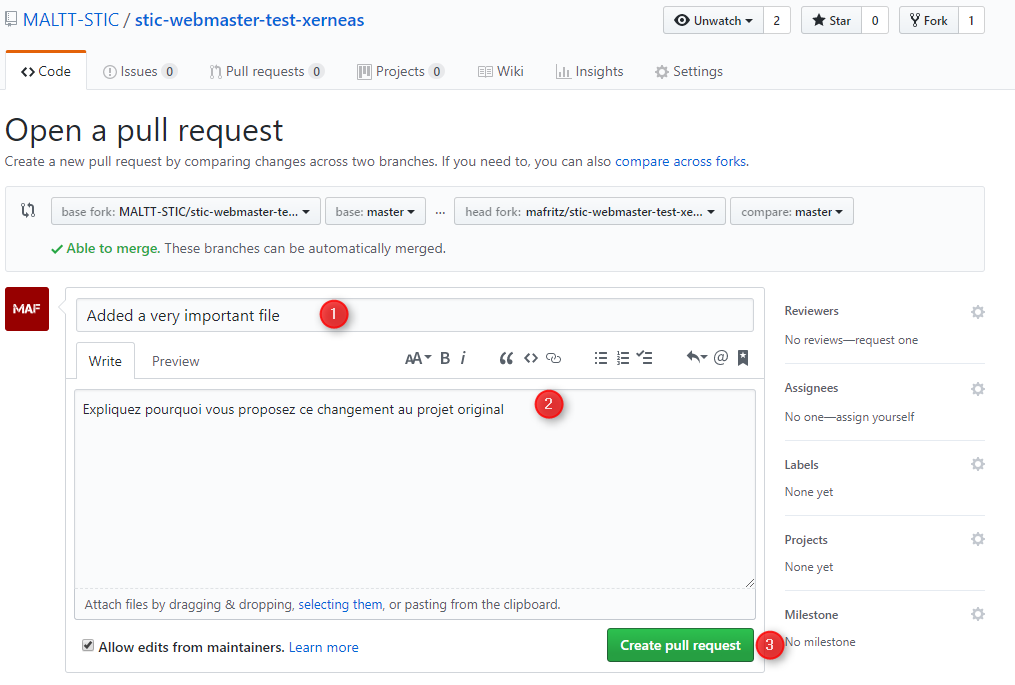Viewport: 1015px width, 685px height.
Task: Open the base fork dropdown
Action: 186,211
